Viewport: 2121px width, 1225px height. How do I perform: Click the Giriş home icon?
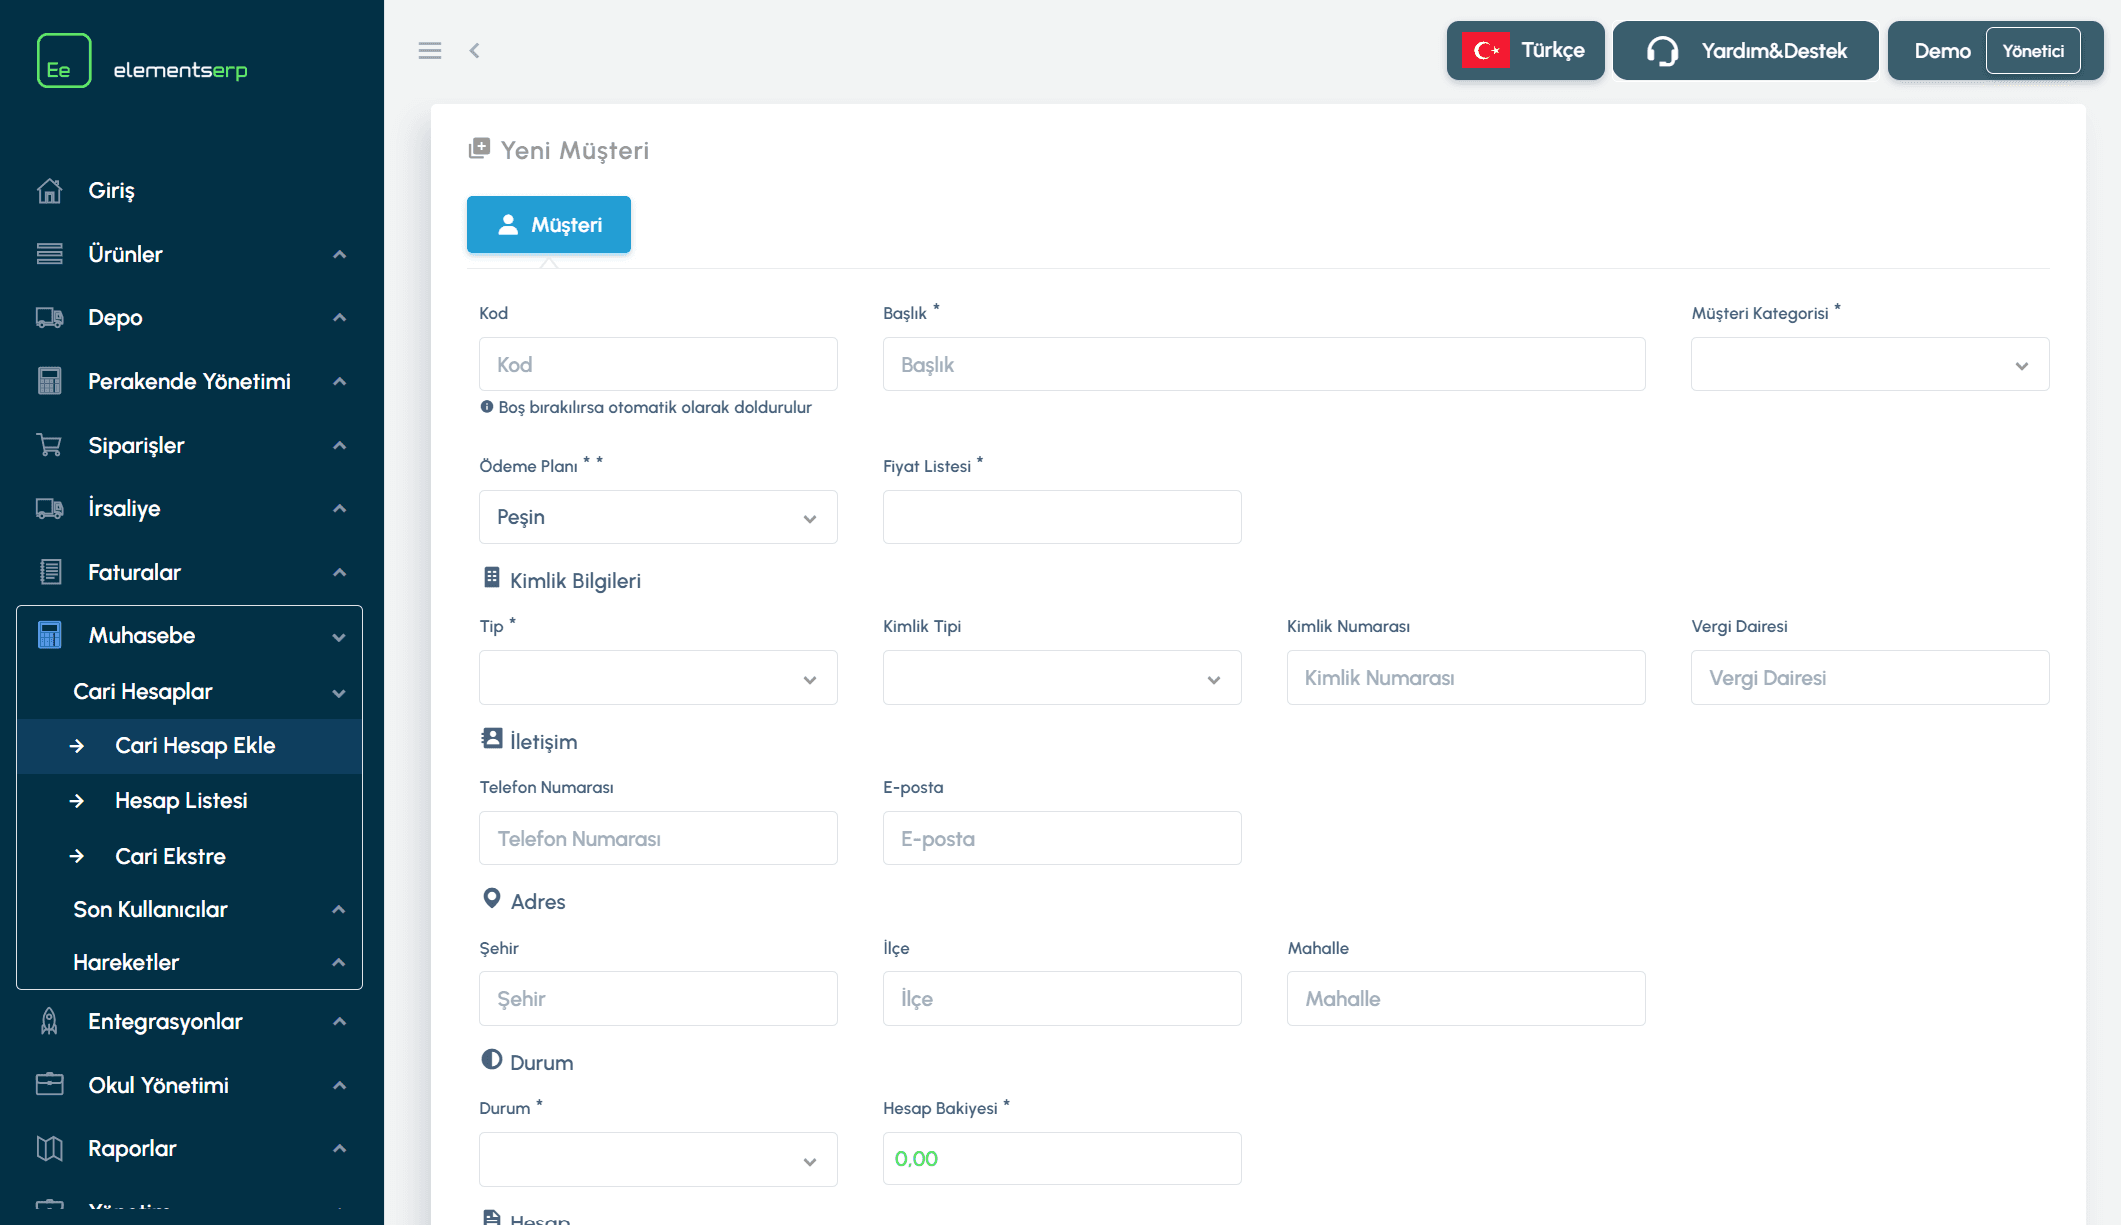click(x=49, y=190)
